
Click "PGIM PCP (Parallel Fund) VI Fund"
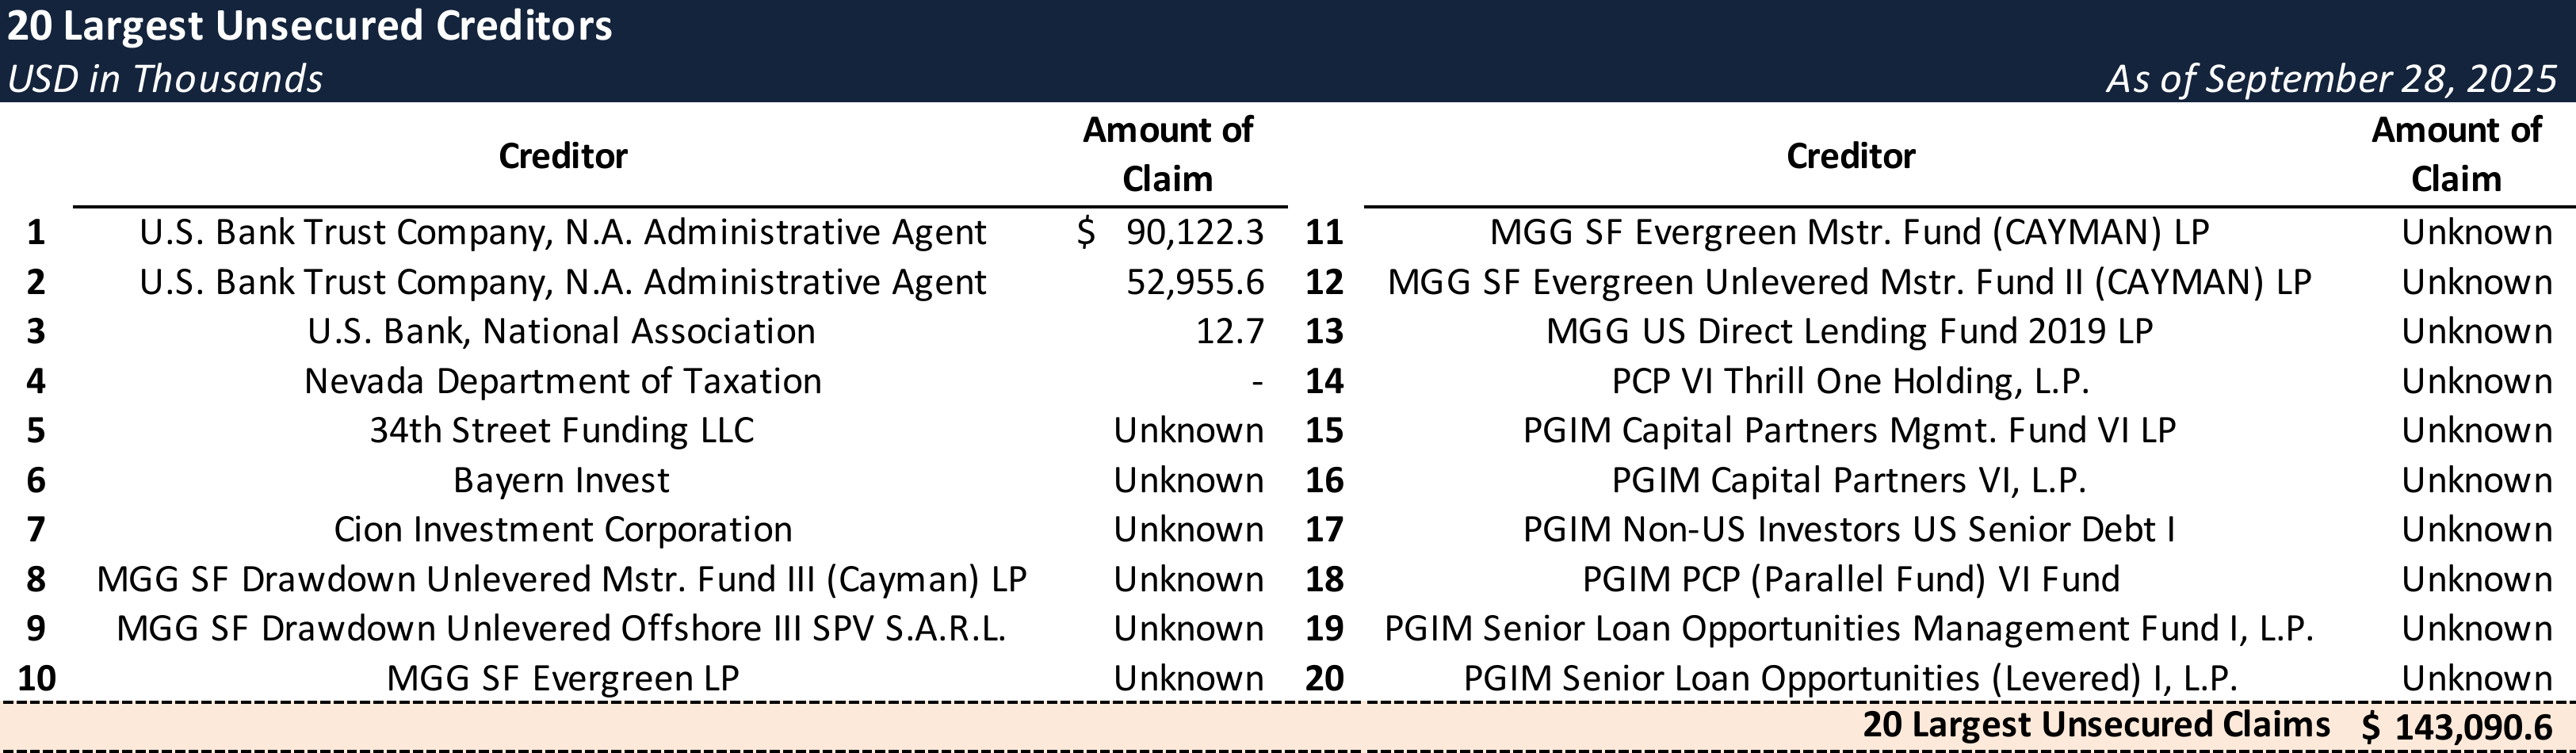click(1850, 579)
